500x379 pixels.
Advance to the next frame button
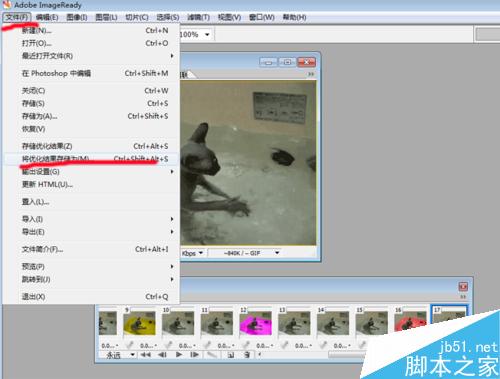coord(195,354)
